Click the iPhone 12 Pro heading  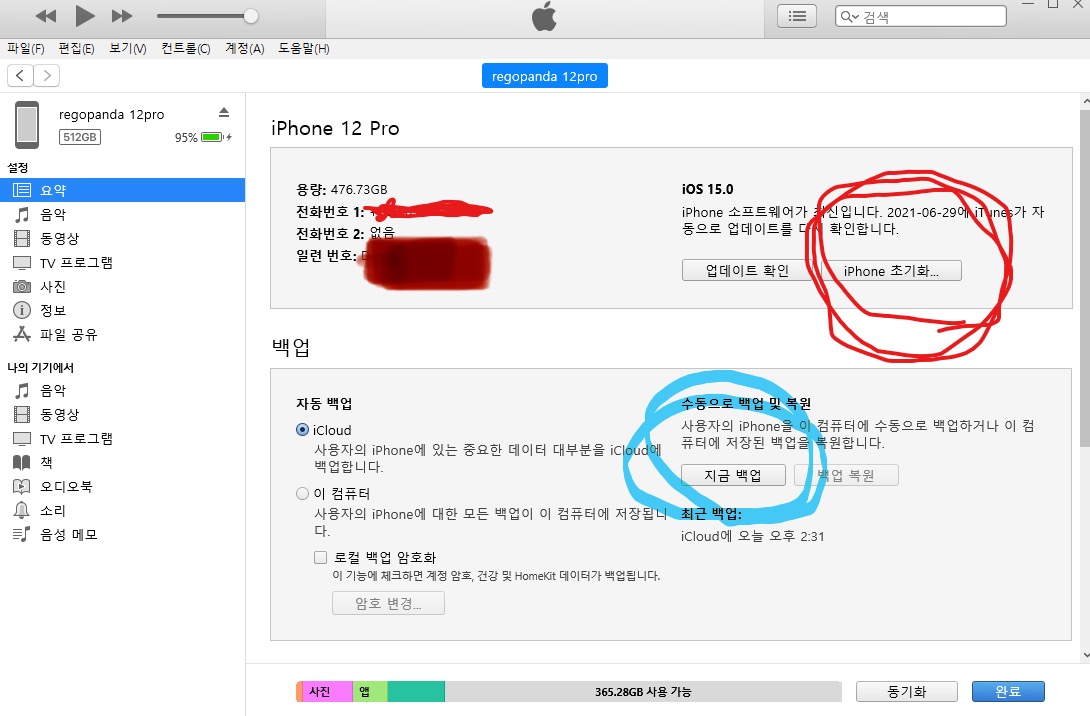335,128
